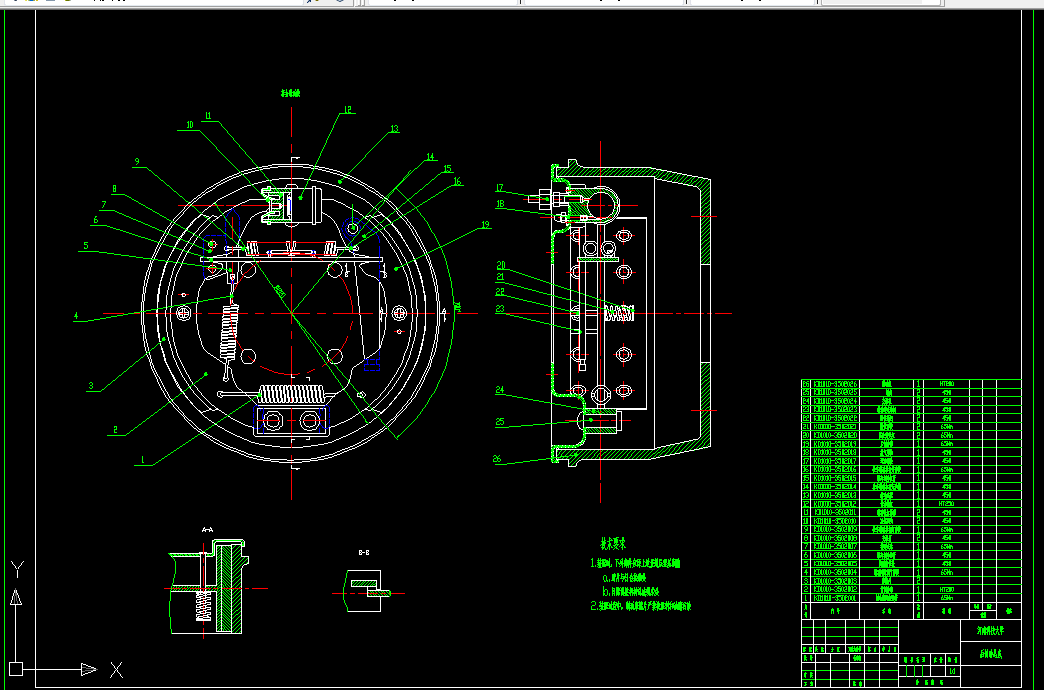Select the A-A section view label

coord(207,530)
